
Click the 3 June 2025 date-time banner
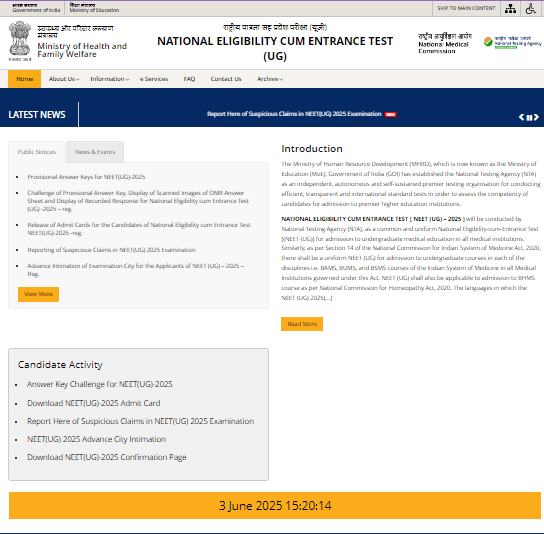(x=275, y=506)
